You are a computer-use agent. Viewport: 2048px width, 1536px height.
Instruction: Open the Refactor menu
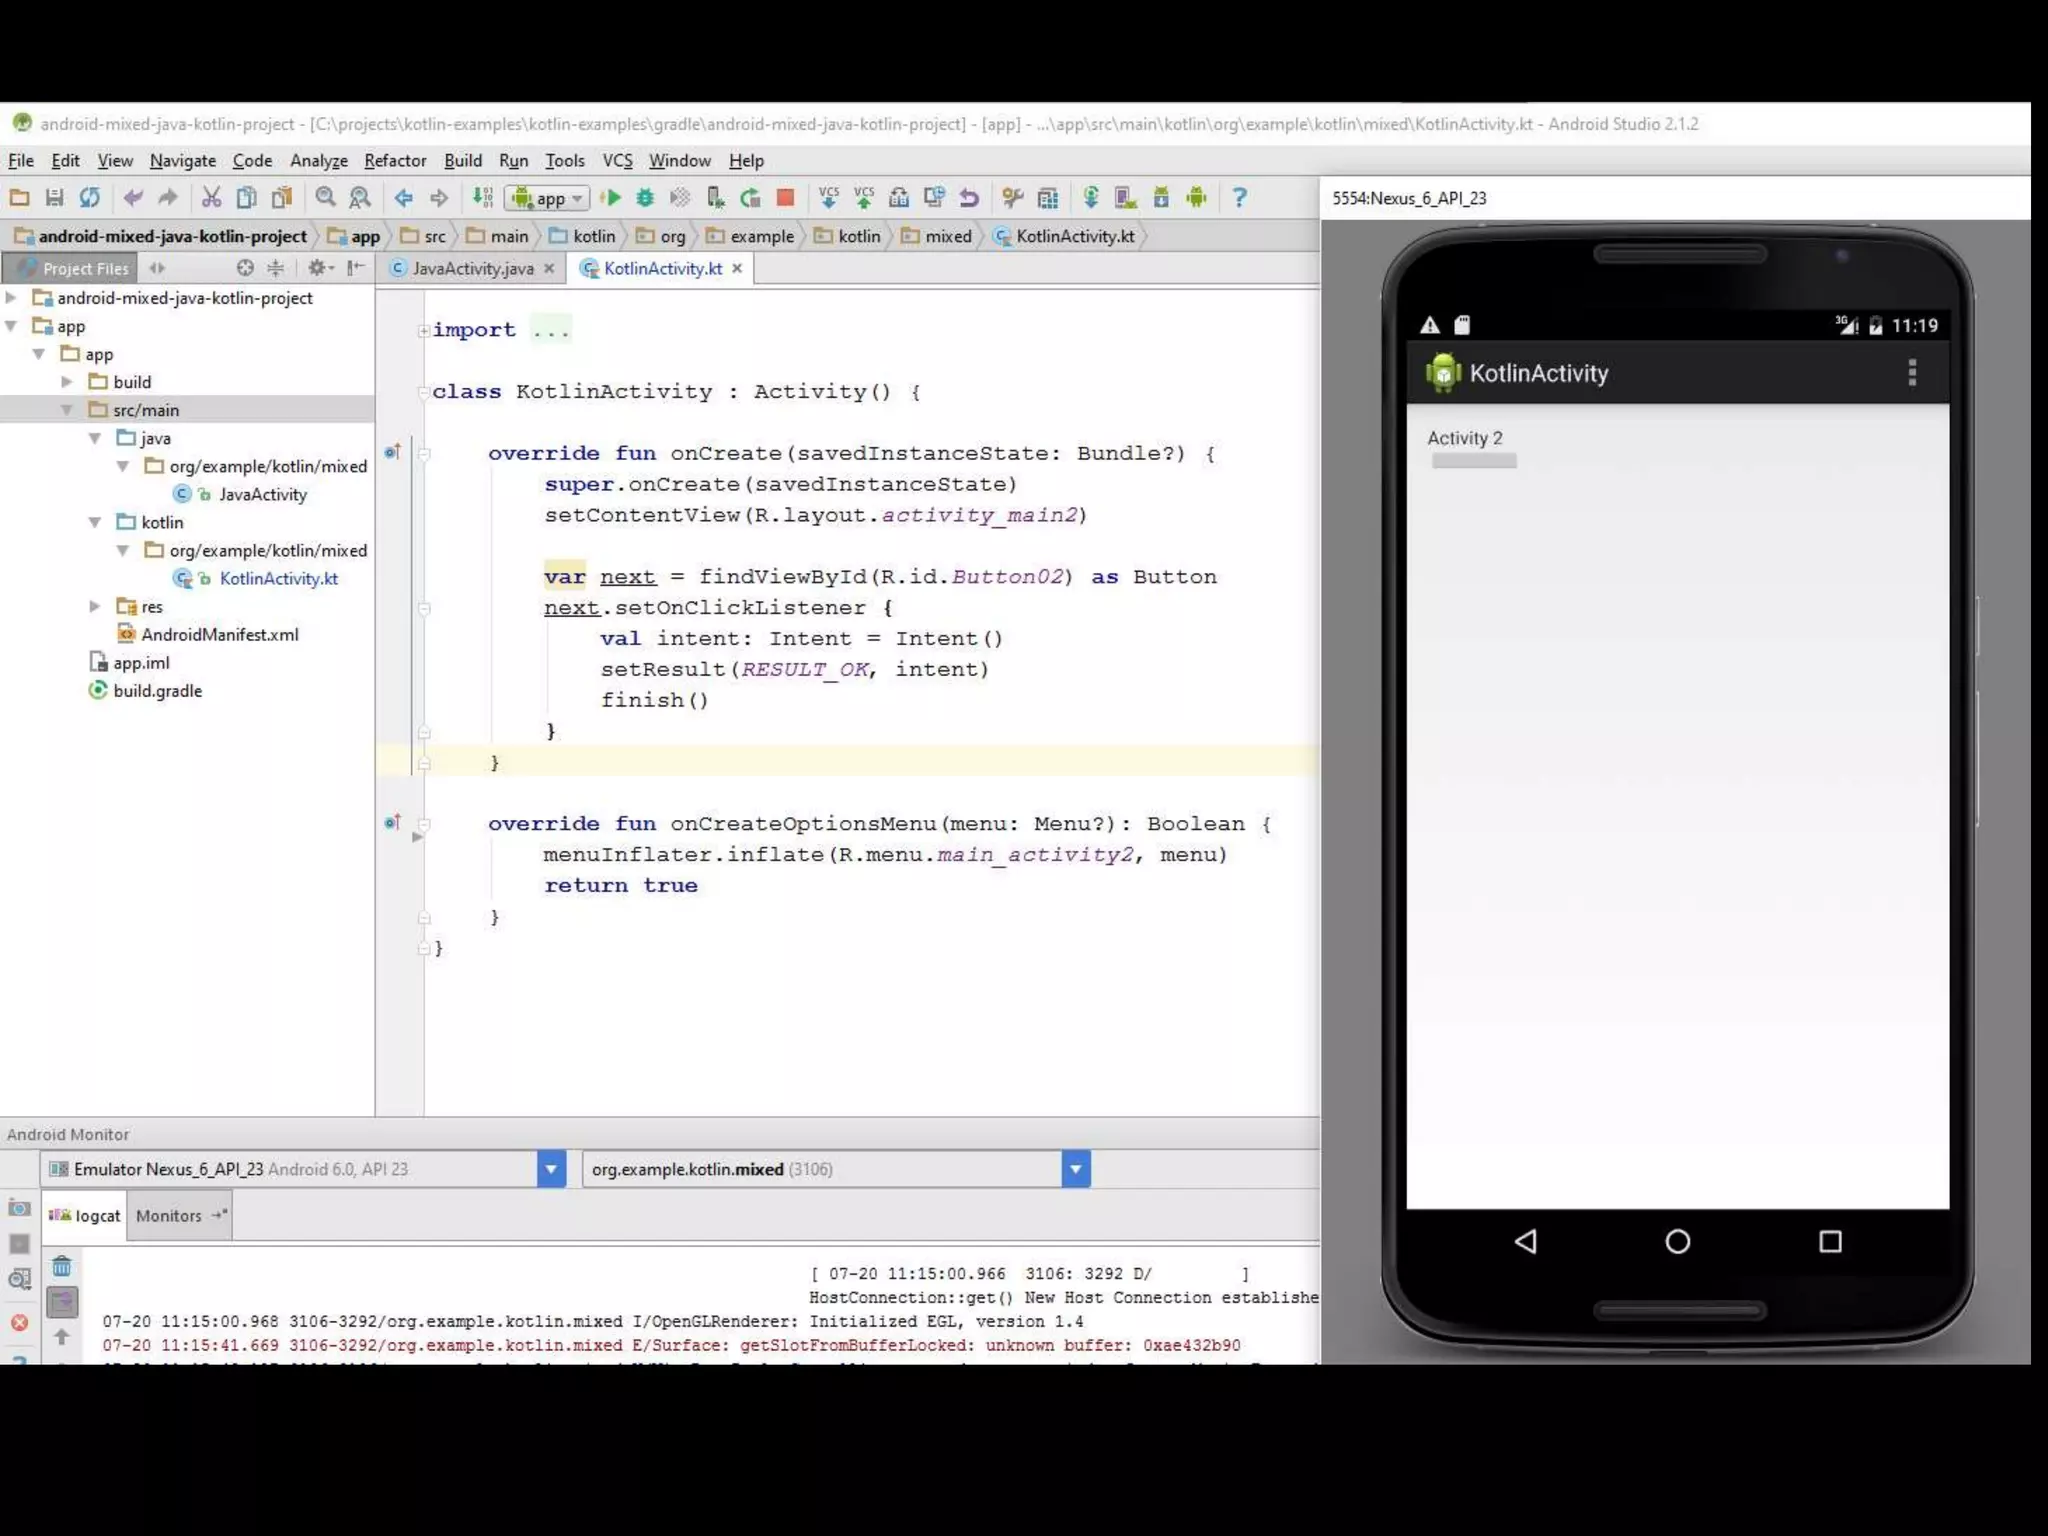[394, 160]
